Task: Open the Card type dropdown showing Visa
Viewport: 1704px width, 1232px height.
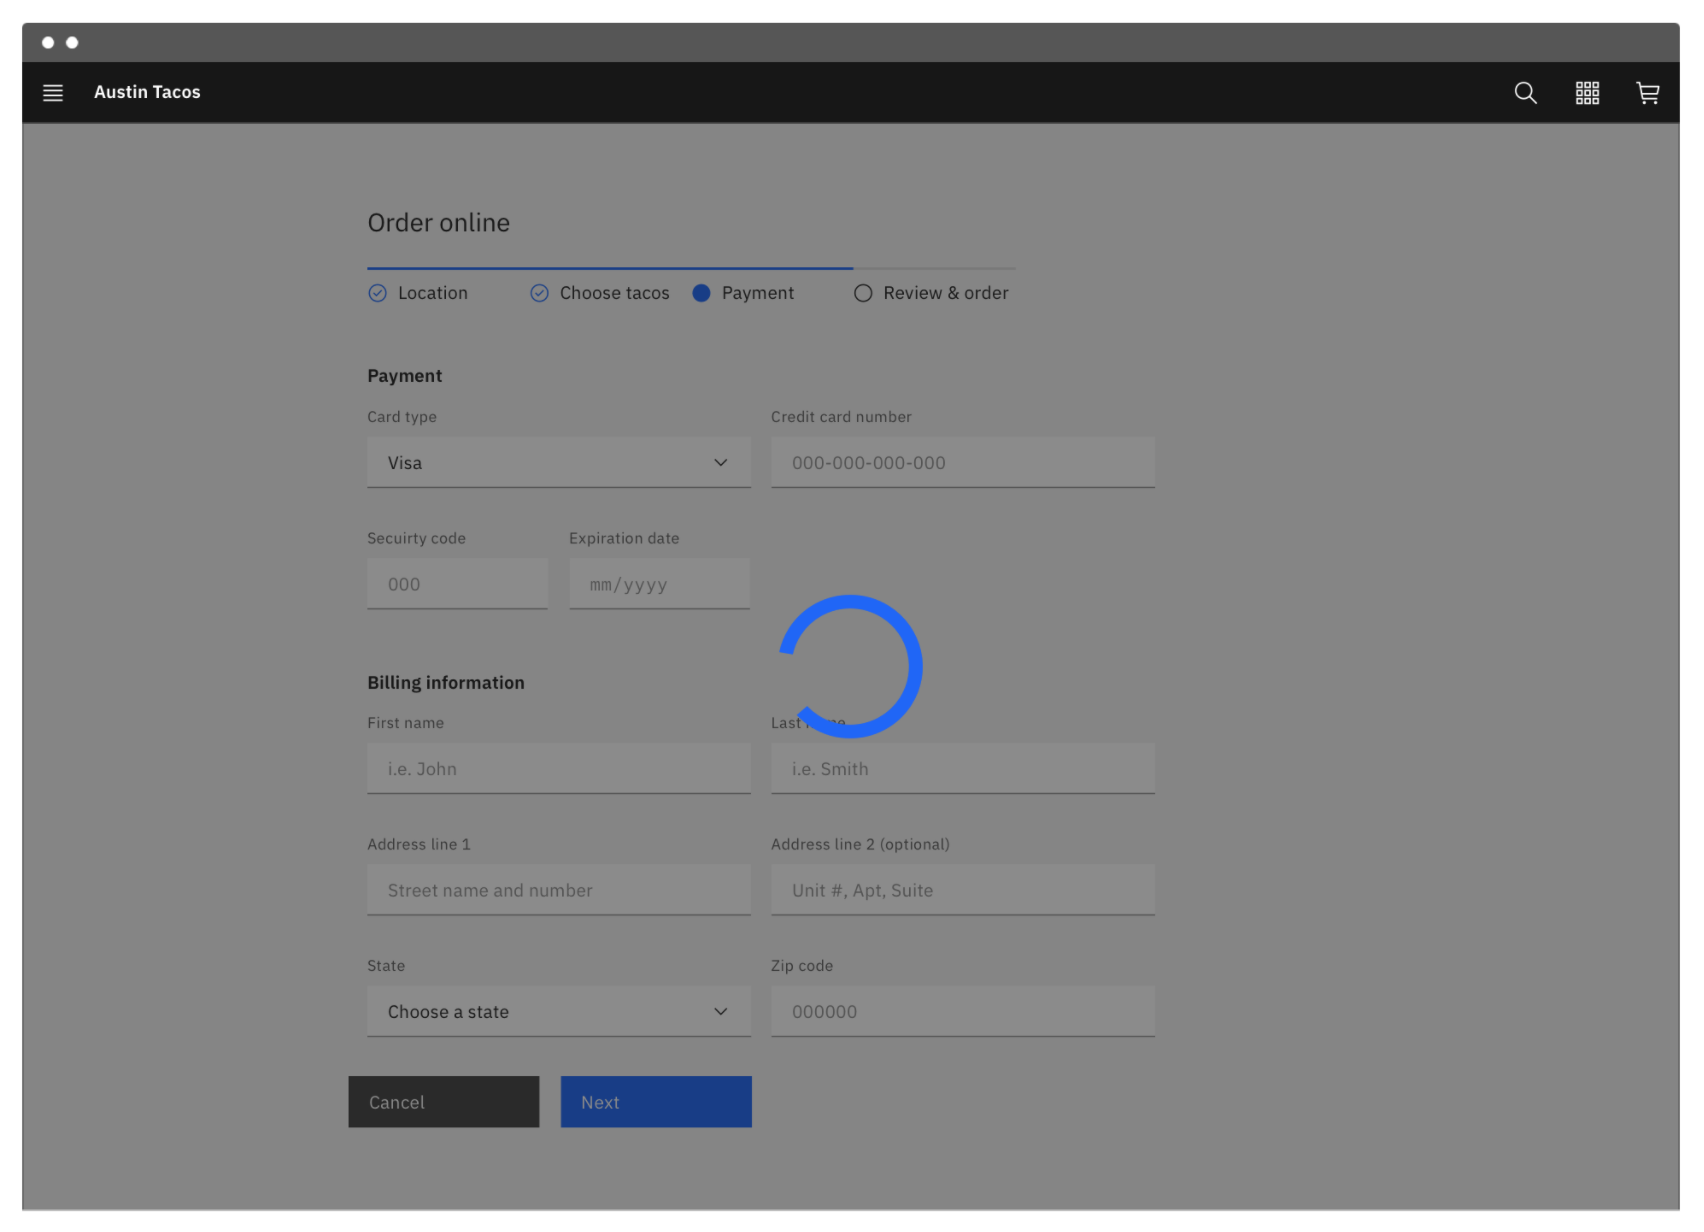Action: point(558,462)
